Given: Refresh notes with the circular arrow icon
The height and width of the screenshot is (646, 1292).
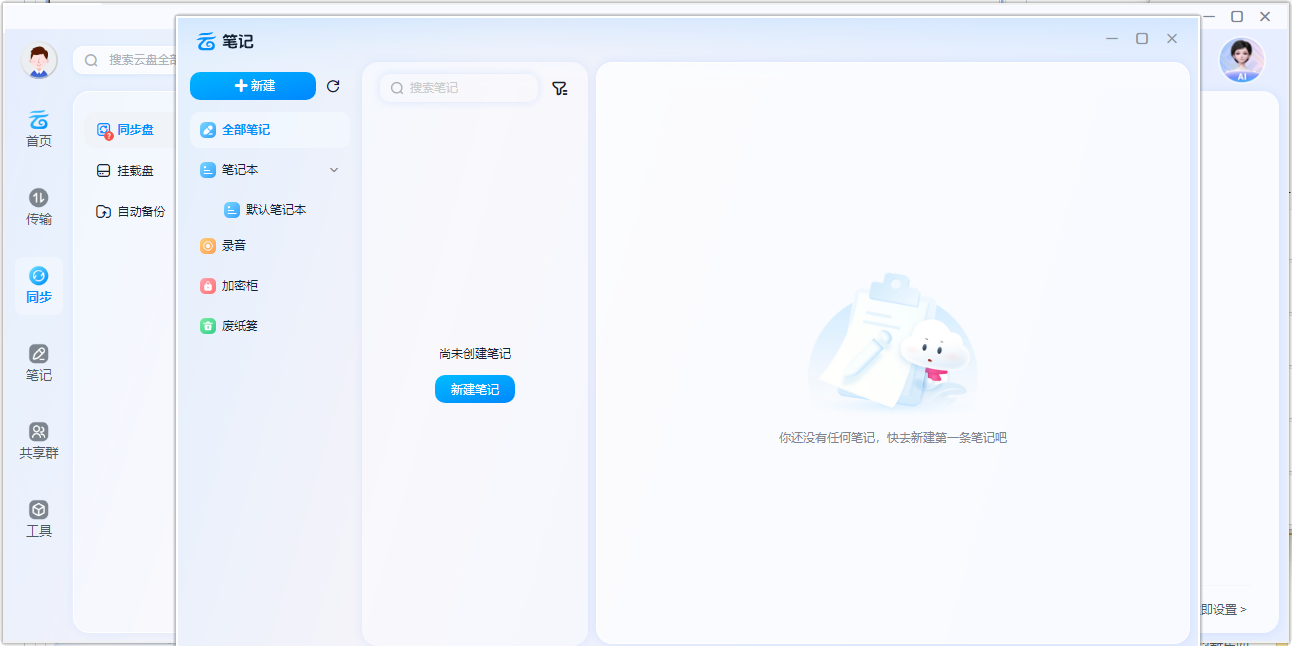Looking at the screenshot, I should 333,86.
